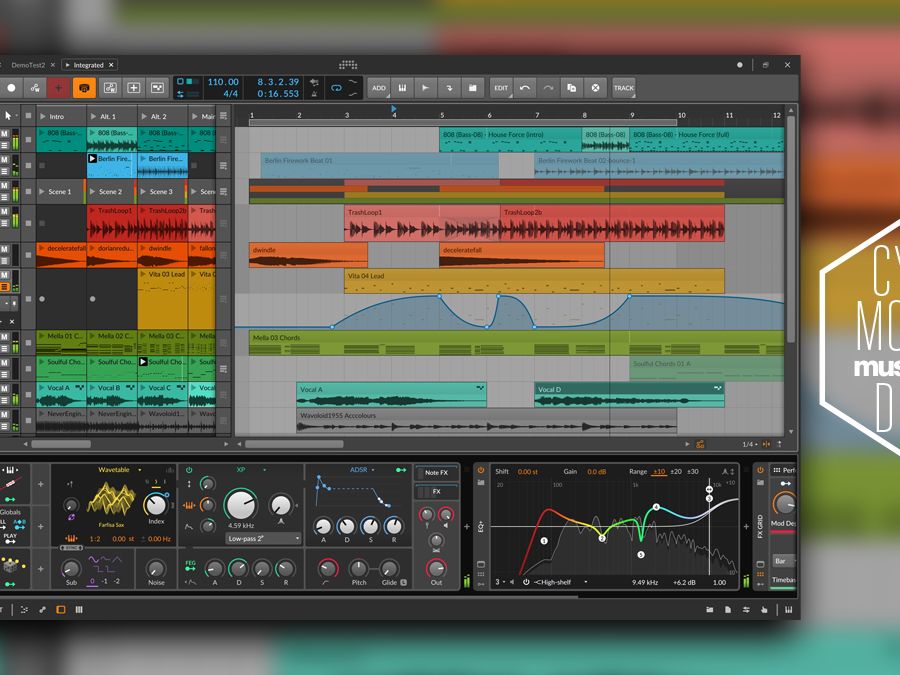Open the ADD menu in toolbar
This screenshot has width=900, height=675.
pyautogui.click(x=379, y=88)
